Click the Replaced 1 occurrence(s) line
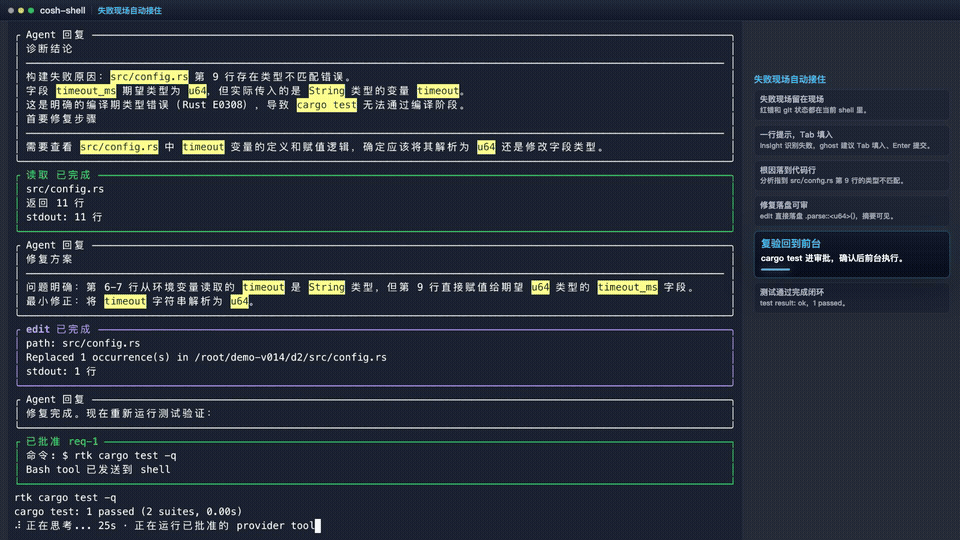Screen dimensions: 960x540 (x=206, y=358)
